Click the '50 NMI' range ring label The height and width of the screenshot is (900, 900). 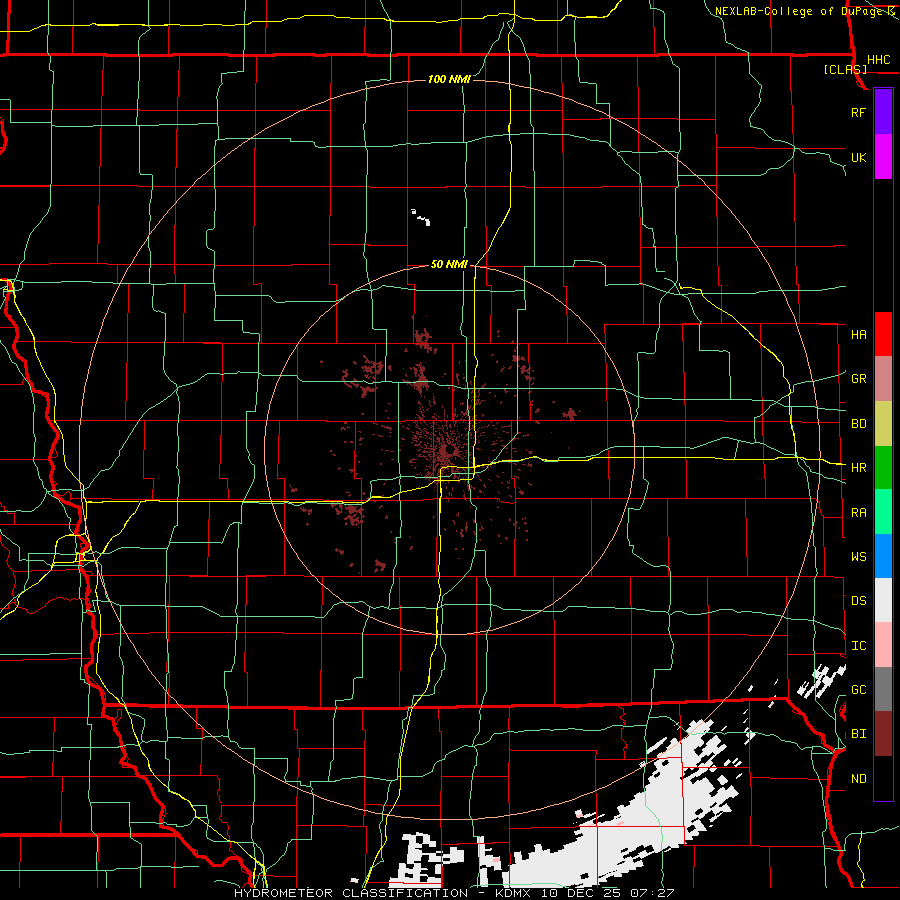pyautogui.click(x=449, y=264)
